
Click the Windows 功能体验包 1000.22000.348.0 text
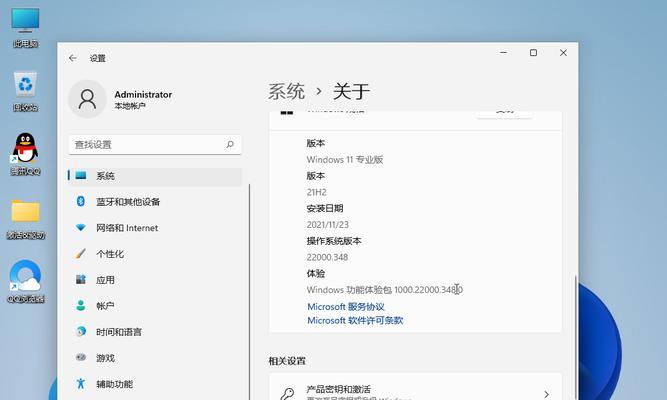click(385, 290)
